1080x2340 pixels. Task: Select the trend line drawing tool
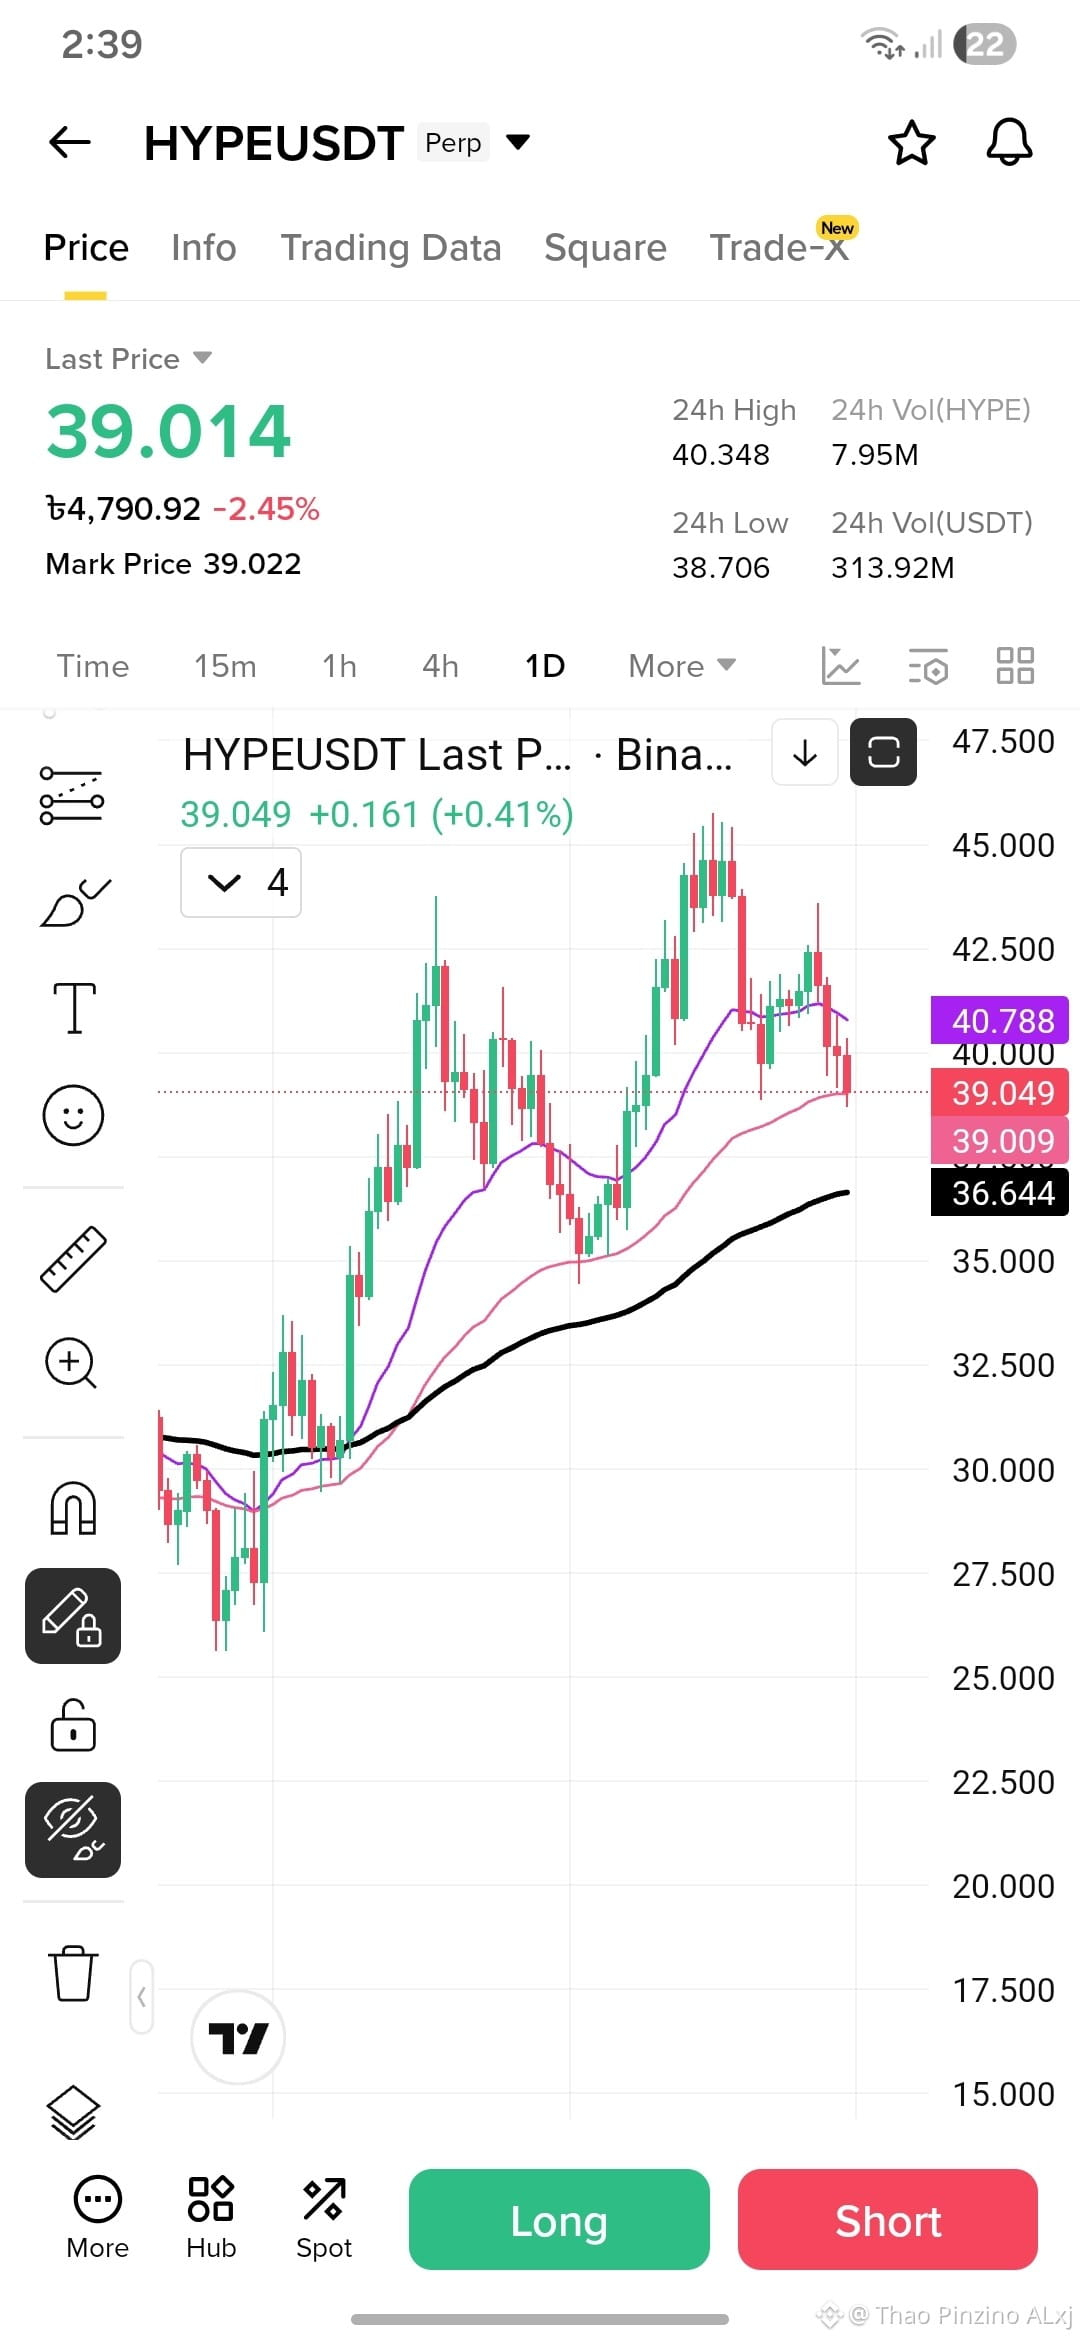72,796
